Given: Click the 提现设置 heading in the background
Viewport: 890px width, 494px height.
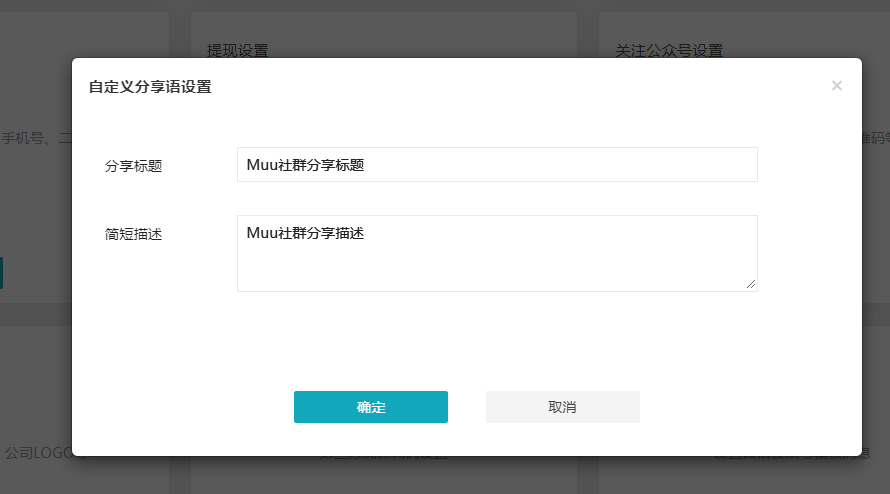Looking at the screenshot, I should click(238, 51).
